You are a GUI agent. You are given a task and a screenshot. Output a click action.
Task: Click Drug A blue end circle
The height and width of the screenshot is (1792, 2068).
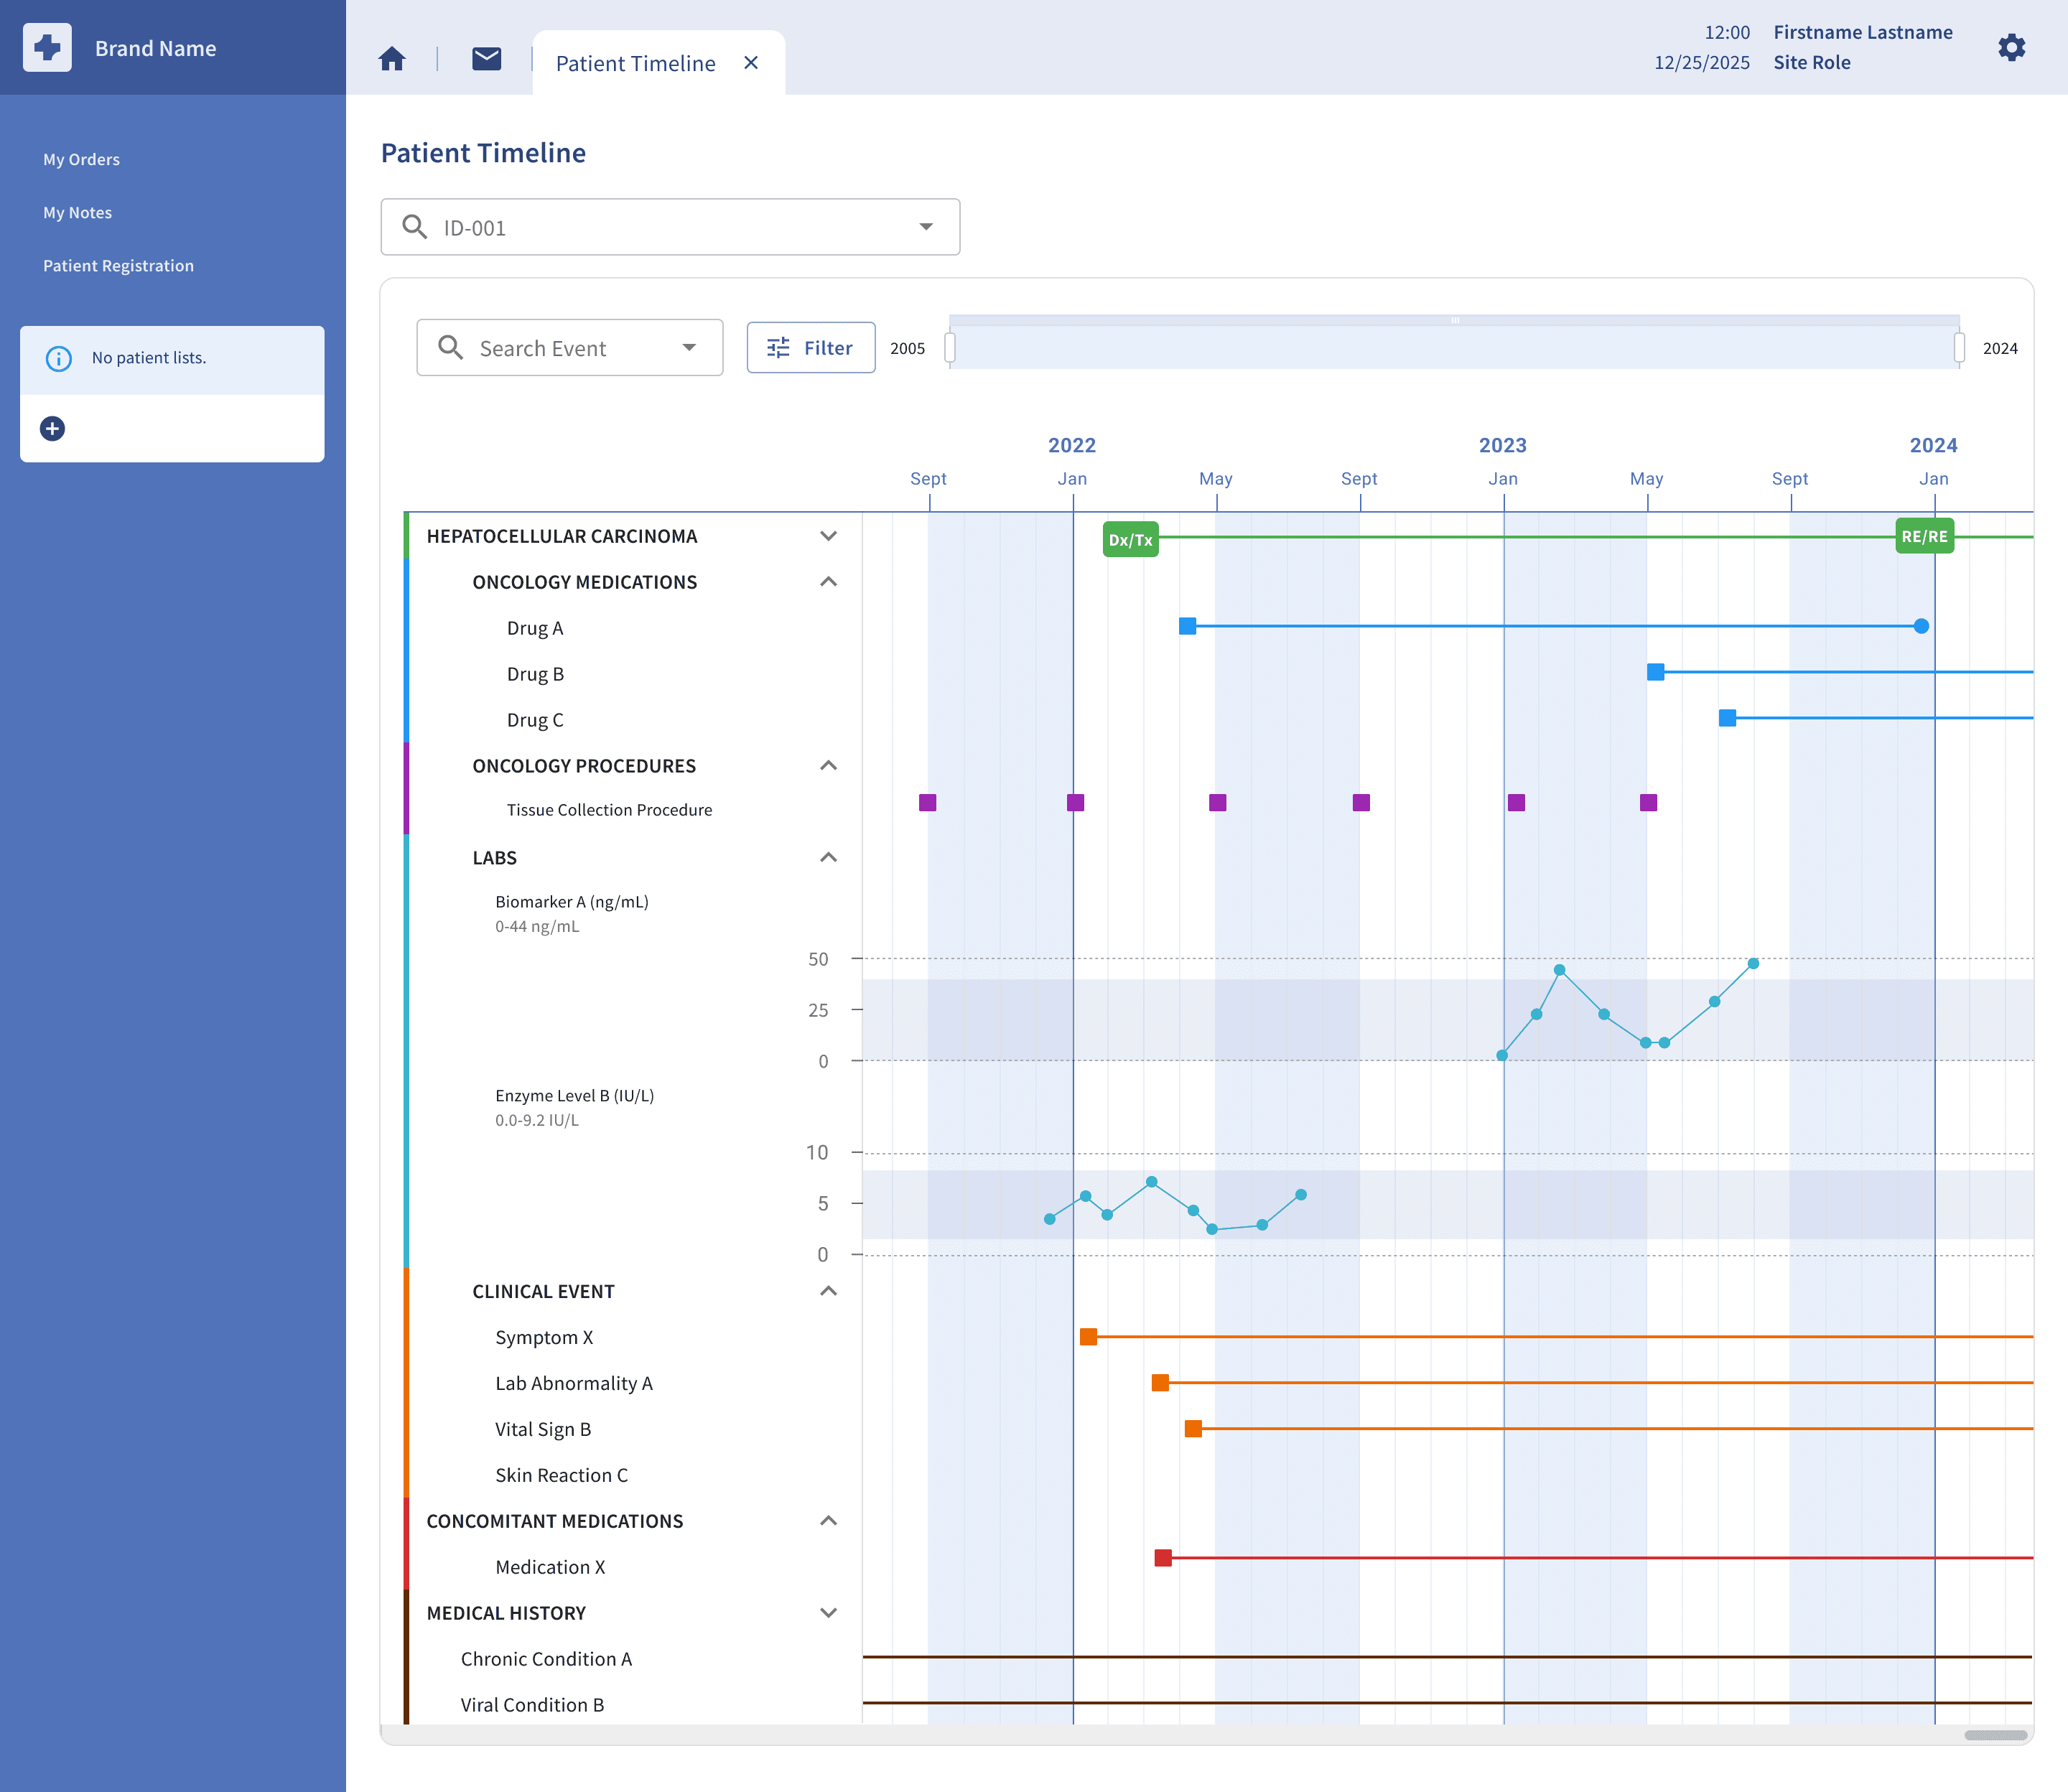click(x=1921, y=626)
